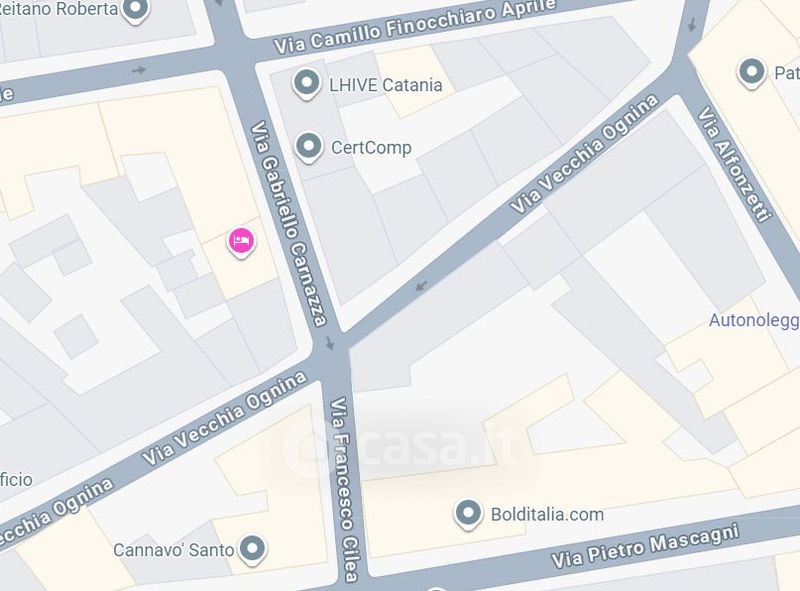Select the CertComp map pin
800x591 pixels.
click(x=309, y=147)
